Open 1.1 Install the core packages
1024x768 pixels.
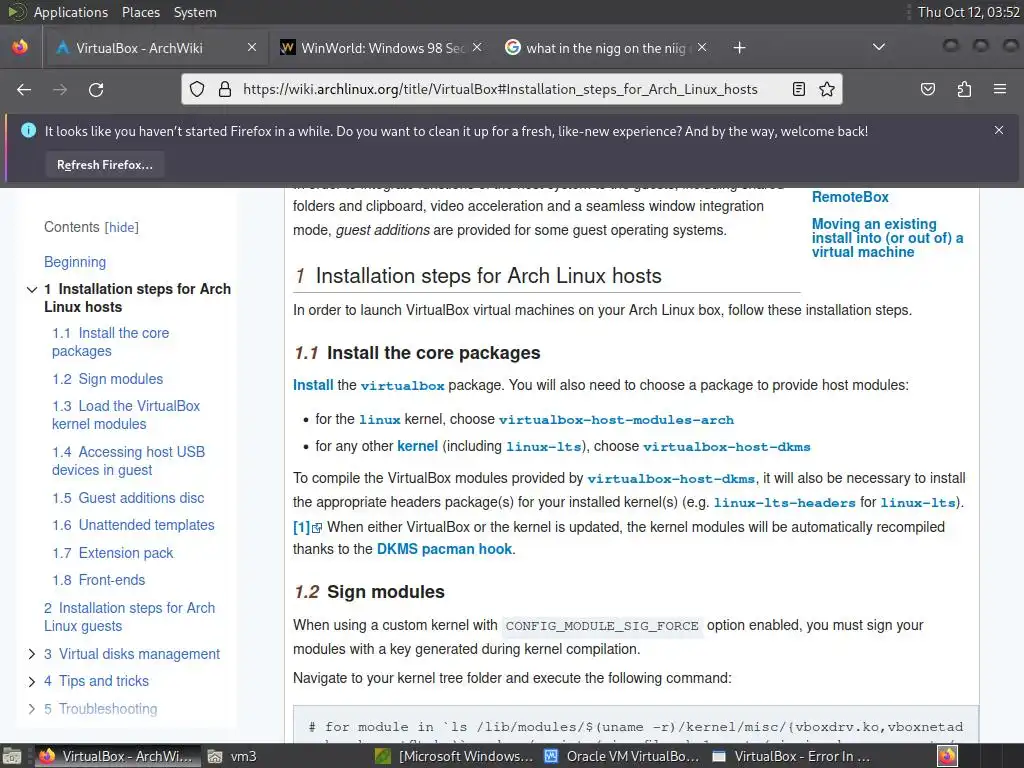point(110,342)
